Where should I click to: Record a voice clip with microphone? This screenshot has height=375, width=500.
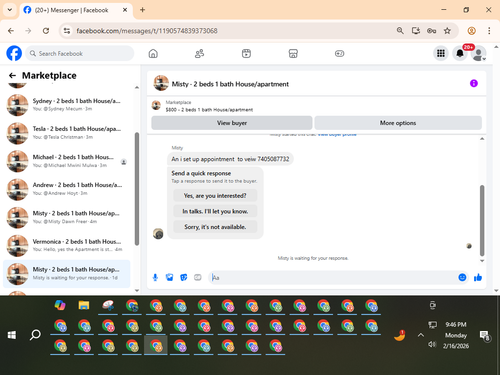pyautogui.click(x=155, y=277)
